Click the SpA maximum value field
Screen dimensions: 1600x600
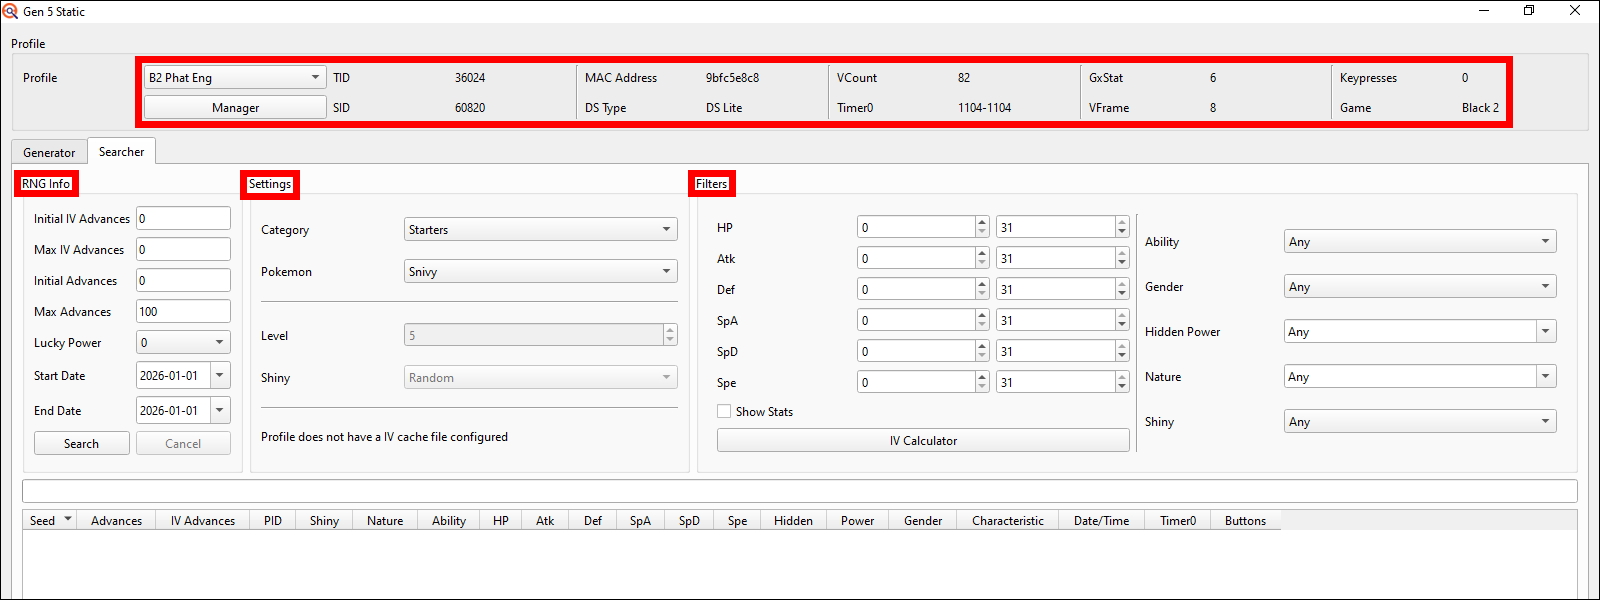(1056, 320)
